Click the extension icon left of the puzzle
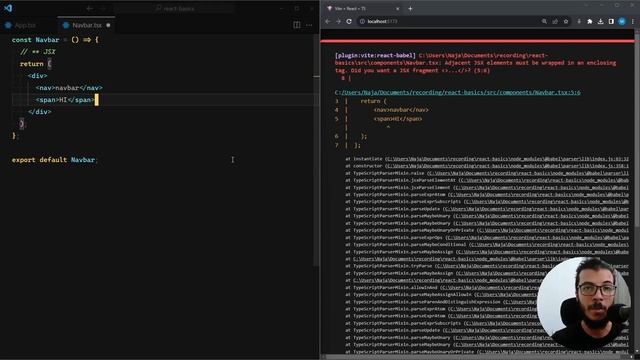The height and width of the screenshot is (360, 640). [579, 21]
